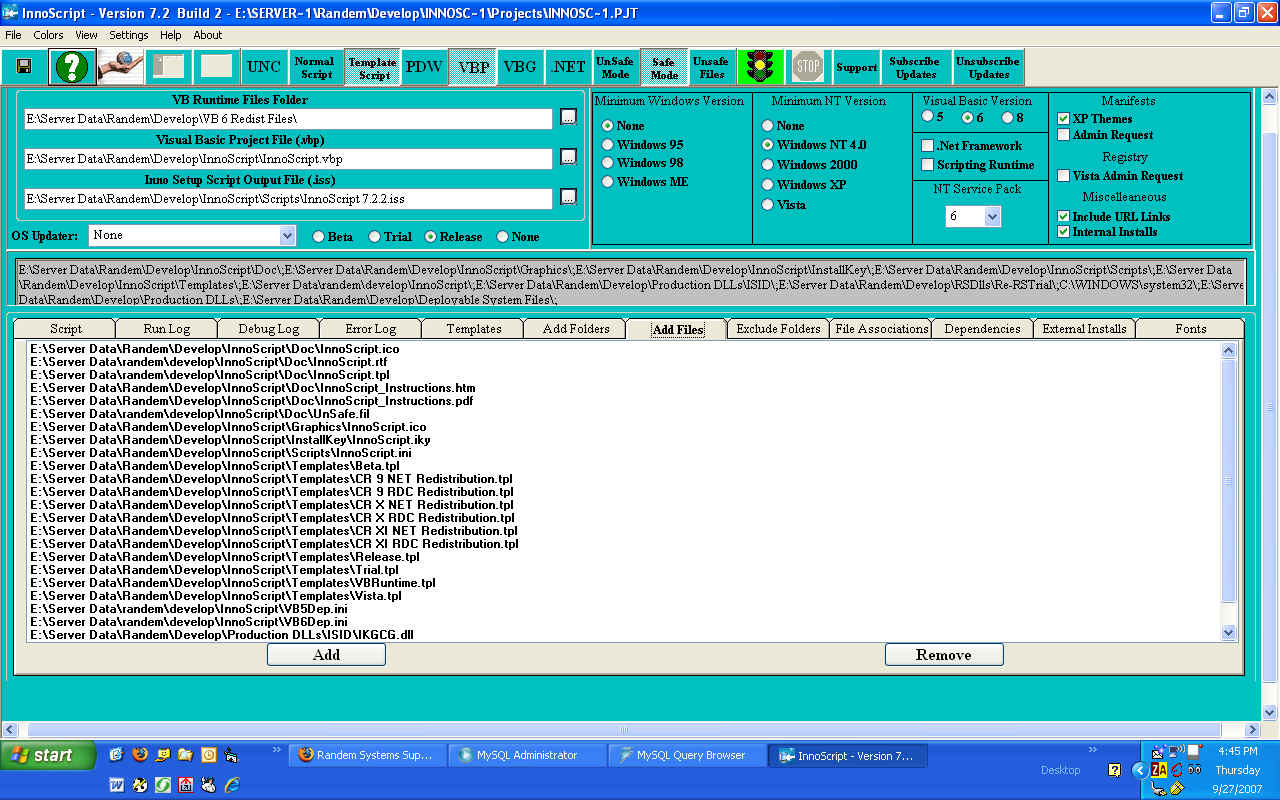The height and width of the screenshot is (800, 1280).
Task: Switch to the Script tab
Action: click(66, 328)
